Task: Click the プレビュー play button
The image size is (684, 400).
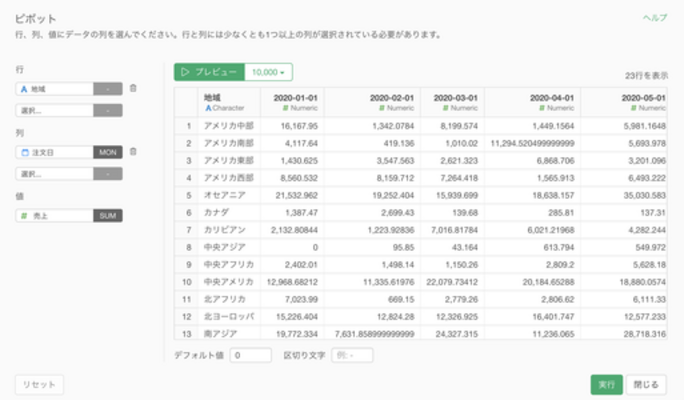Action: [x=208, y=73]
